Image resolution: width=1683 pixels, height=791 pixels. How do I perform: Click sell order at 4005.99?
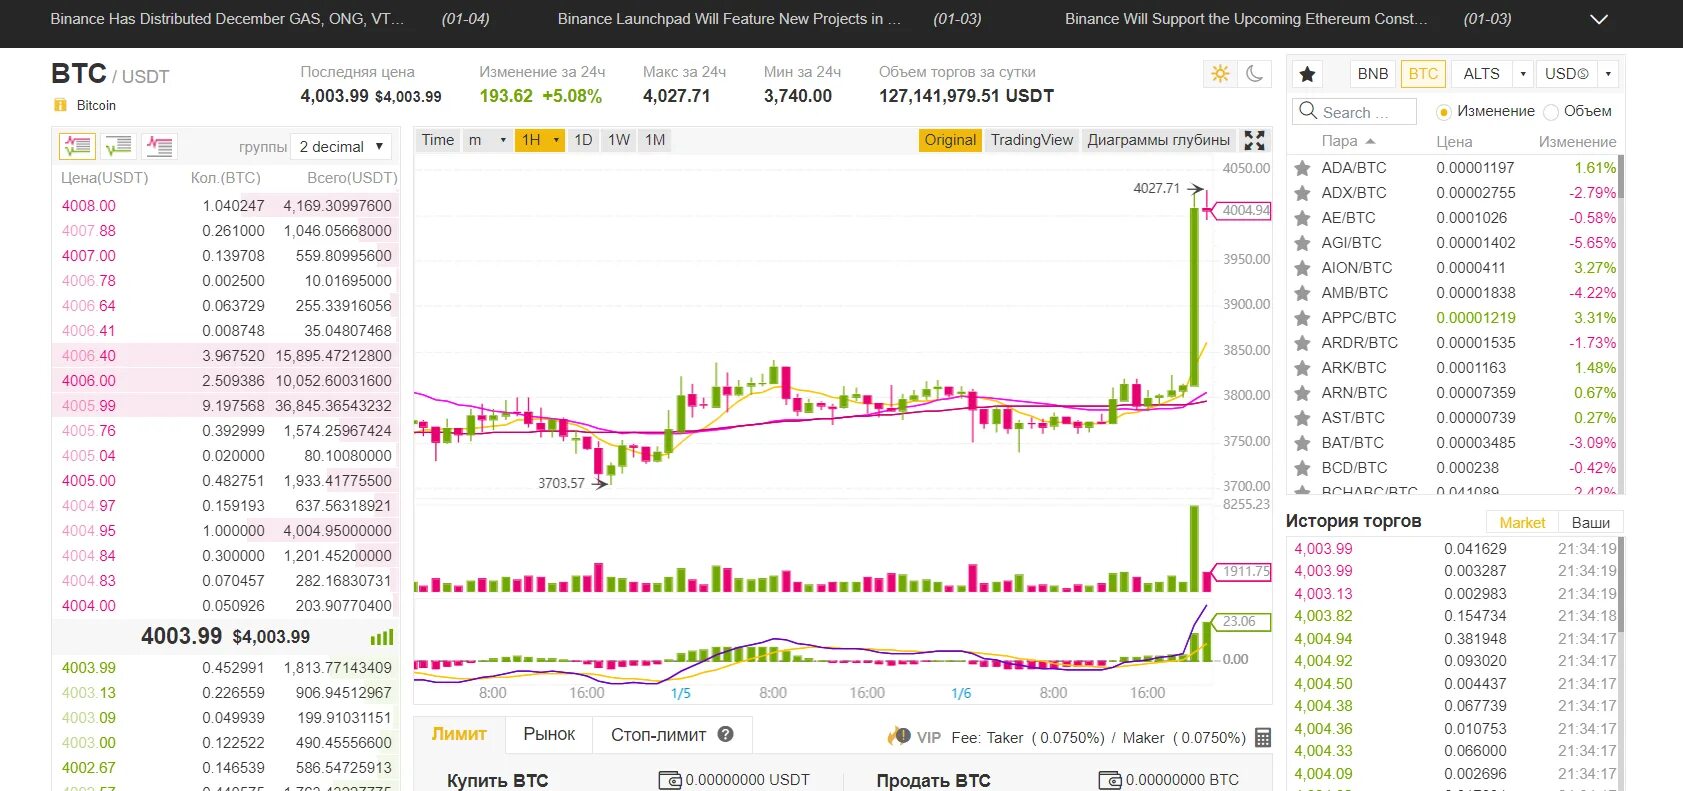click(225, 406)
